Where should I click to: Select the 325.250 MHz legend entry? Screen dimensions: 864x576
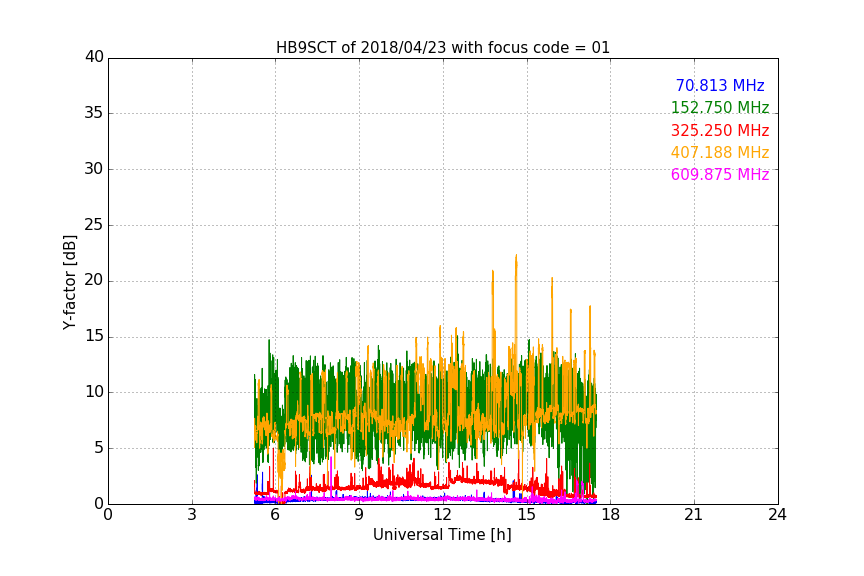[720, 131]
